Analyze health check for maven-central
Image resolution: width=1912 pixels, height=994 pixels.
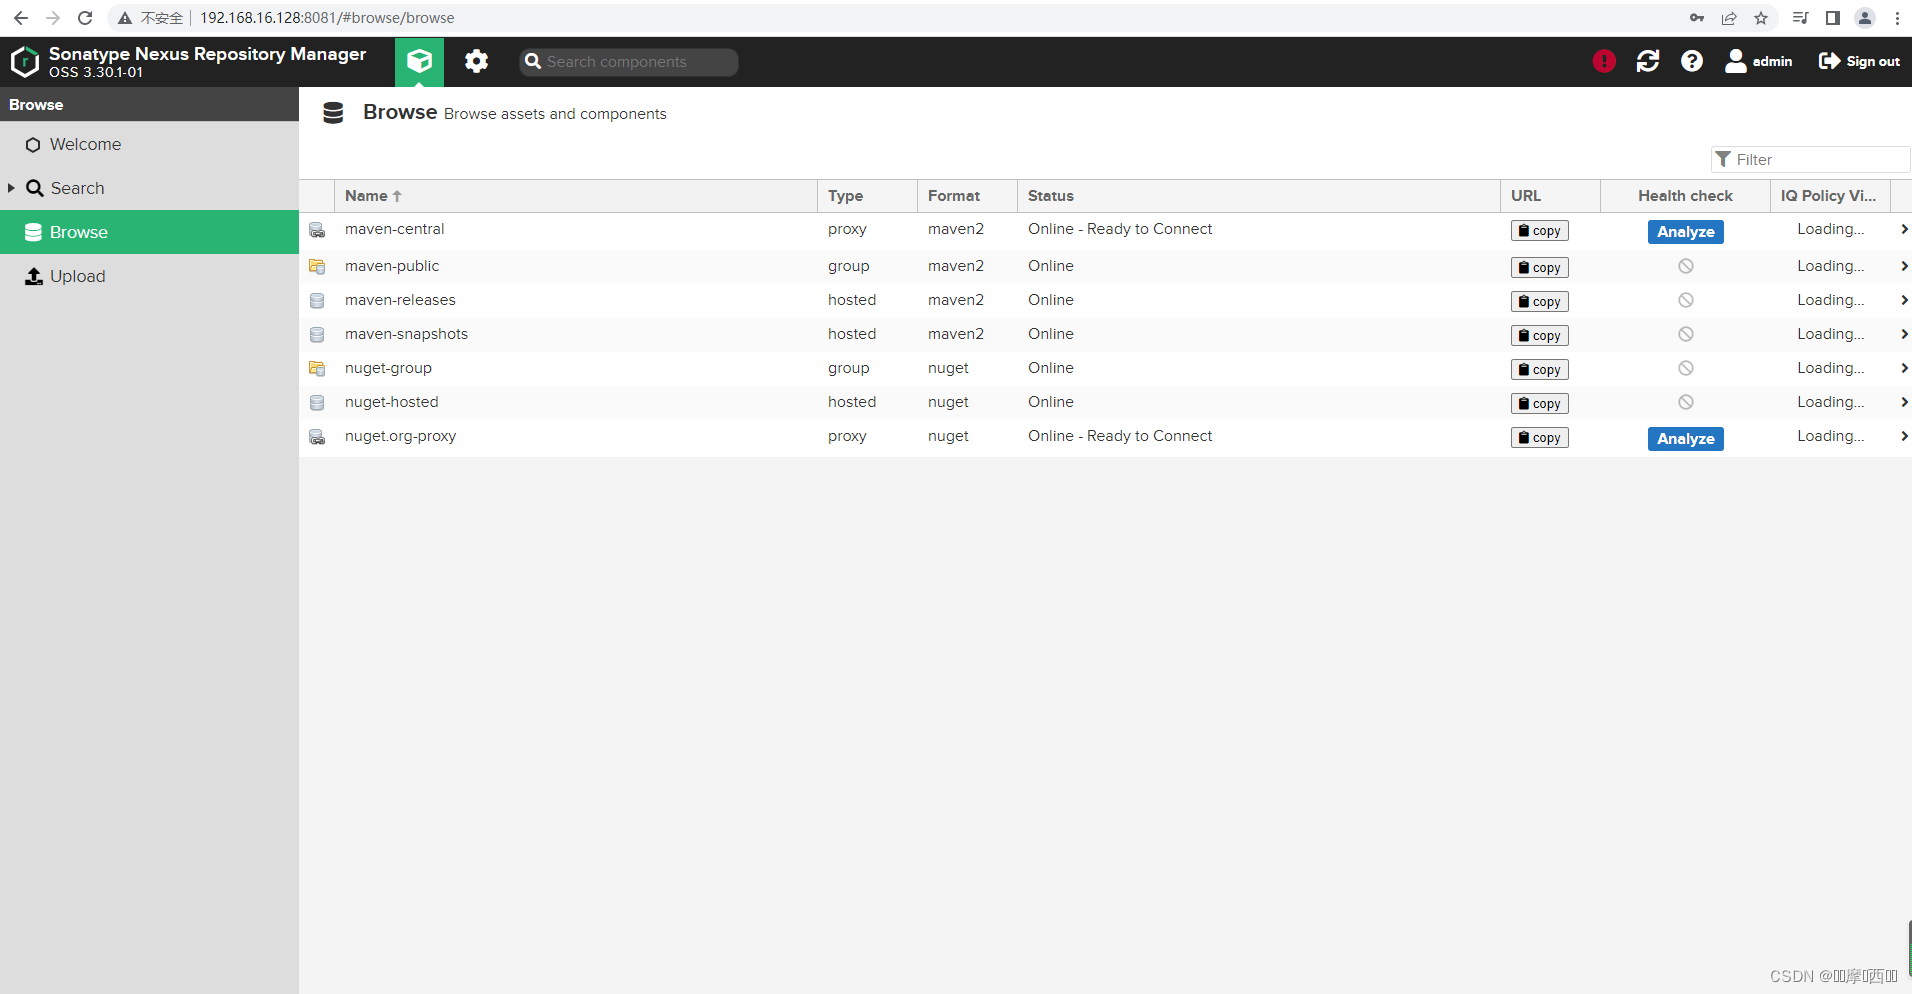1685,232
